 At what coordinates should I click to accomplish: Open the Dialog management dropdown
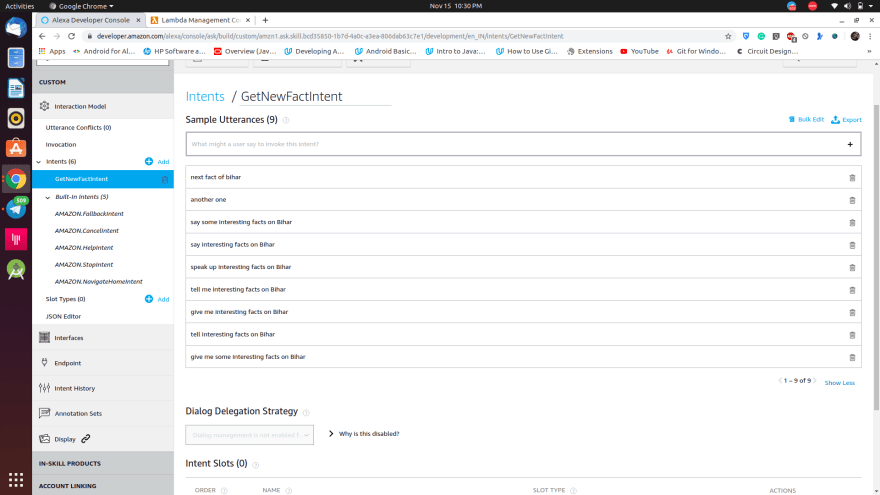(x=249, y=435)
